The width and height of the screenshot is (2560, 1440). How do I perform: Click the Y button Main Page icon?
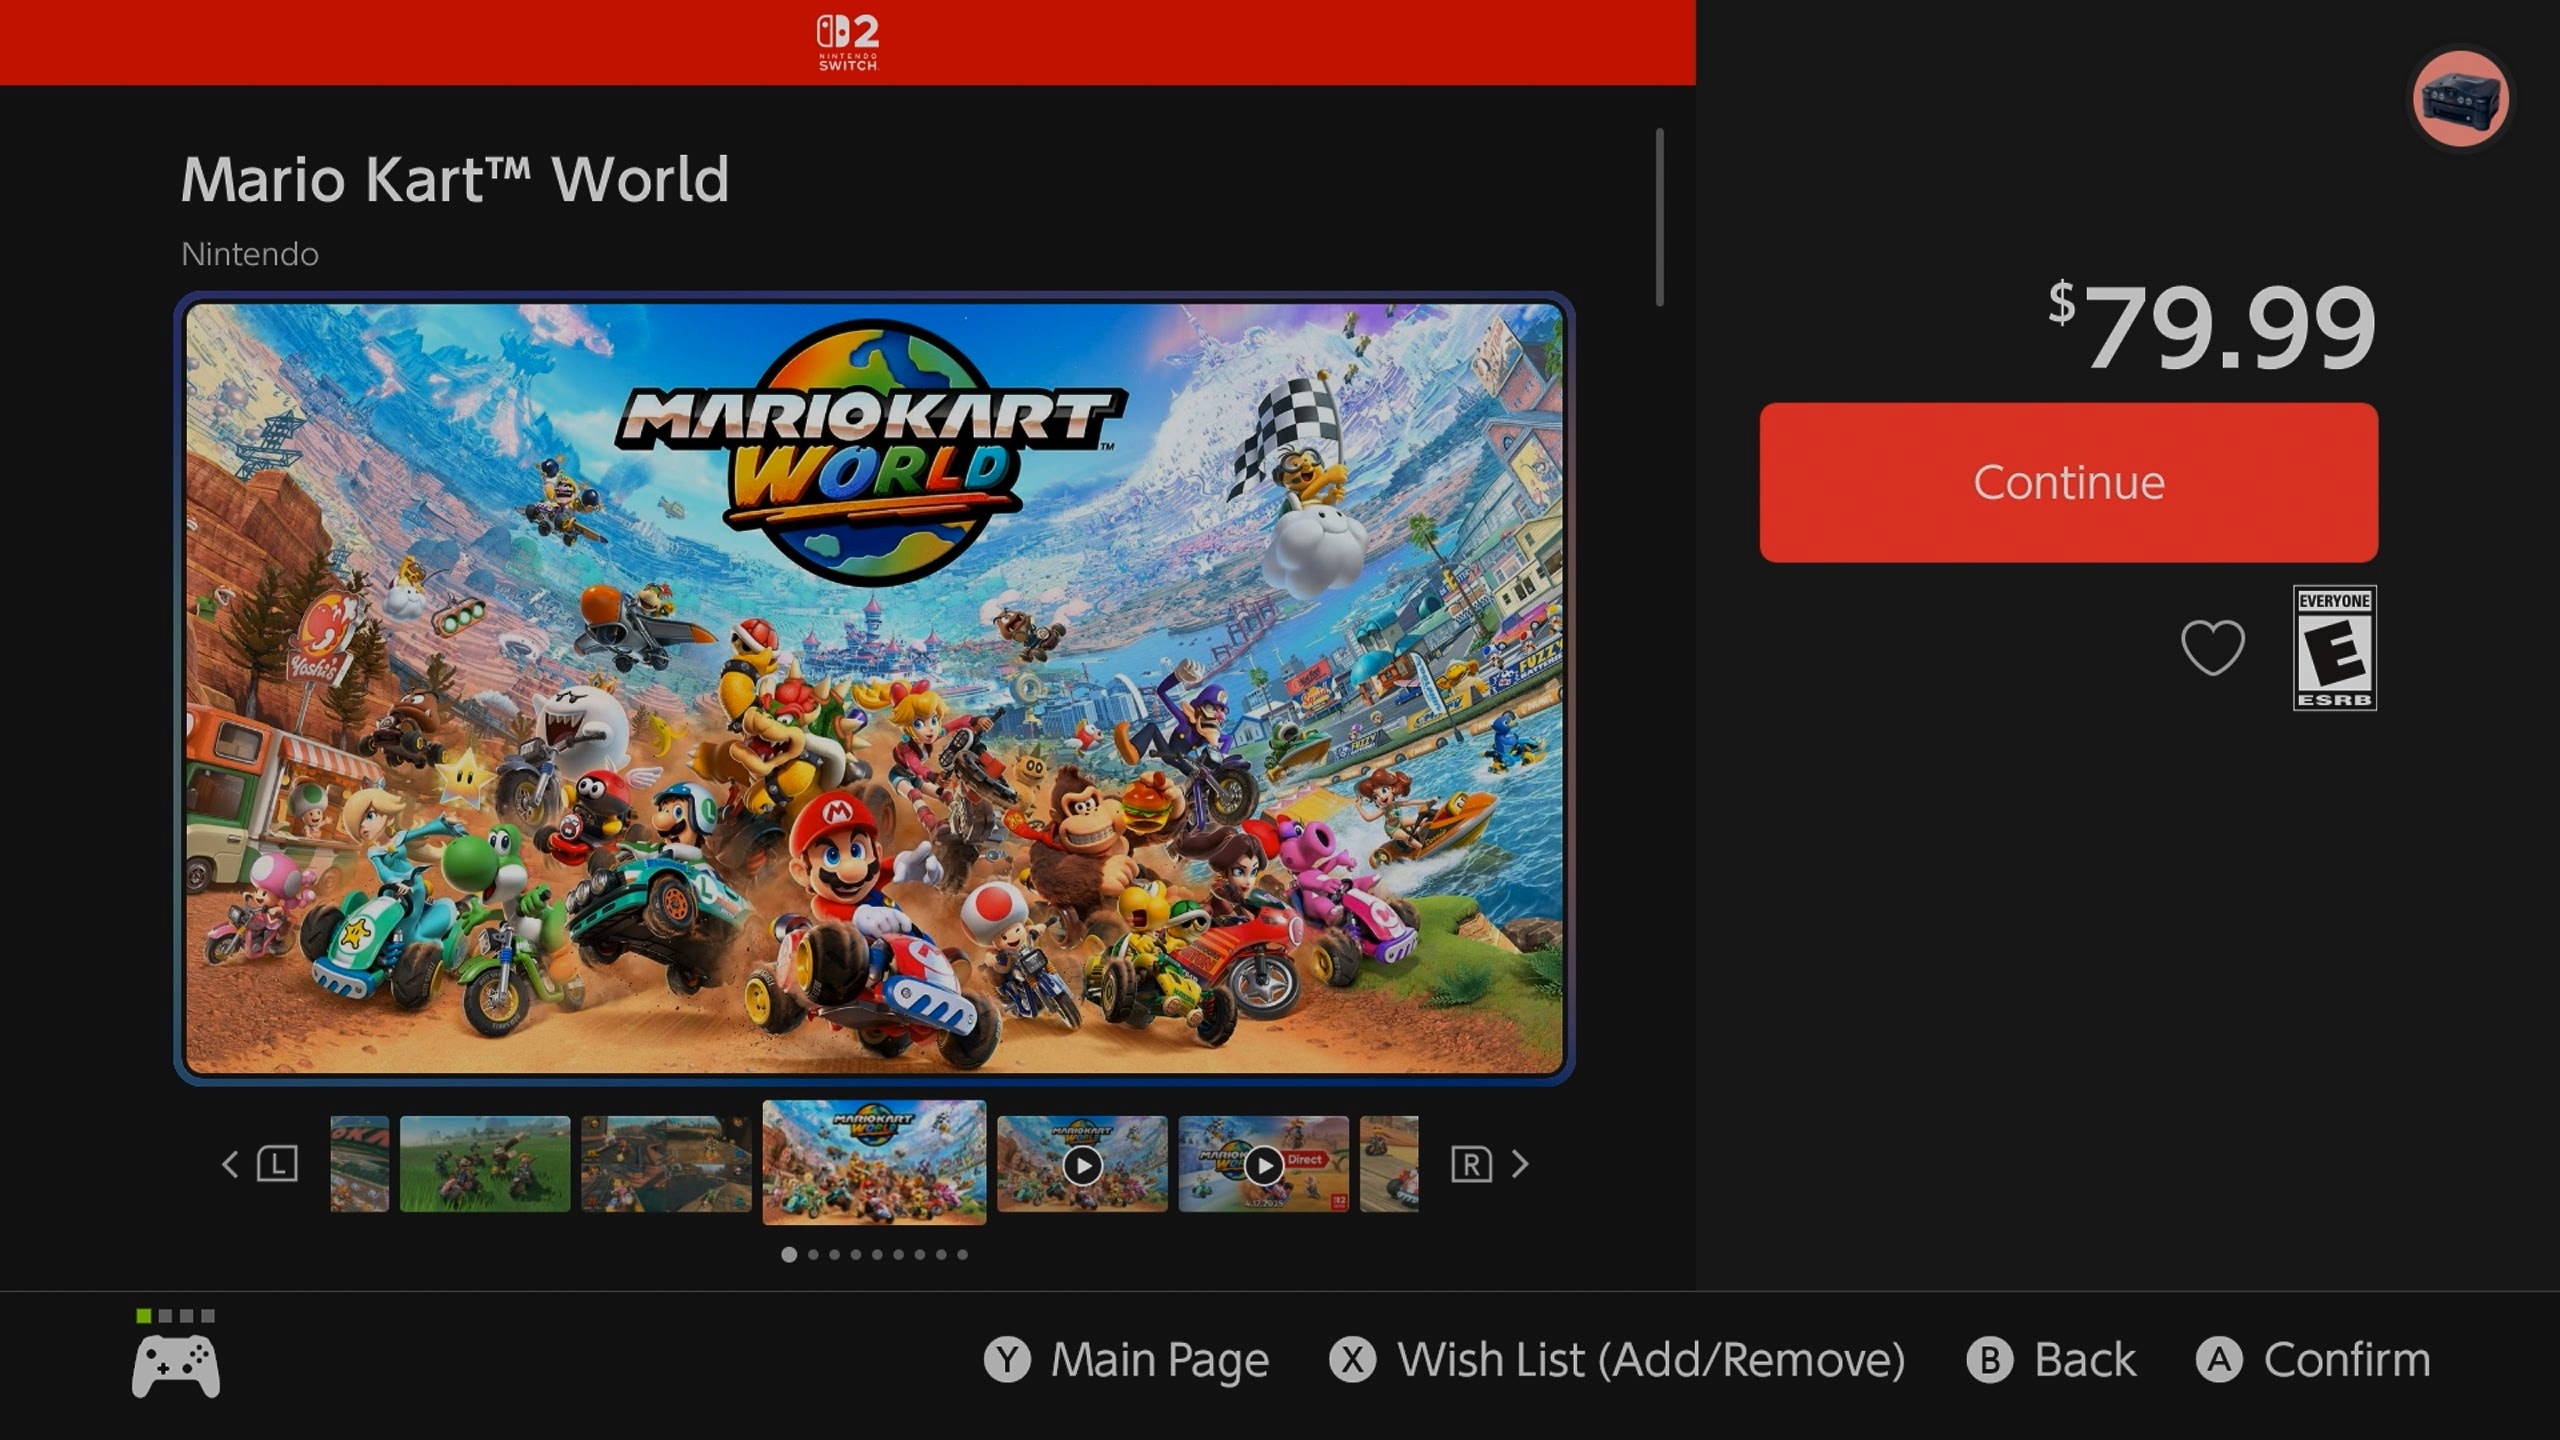click(x=1007, y=1360)
